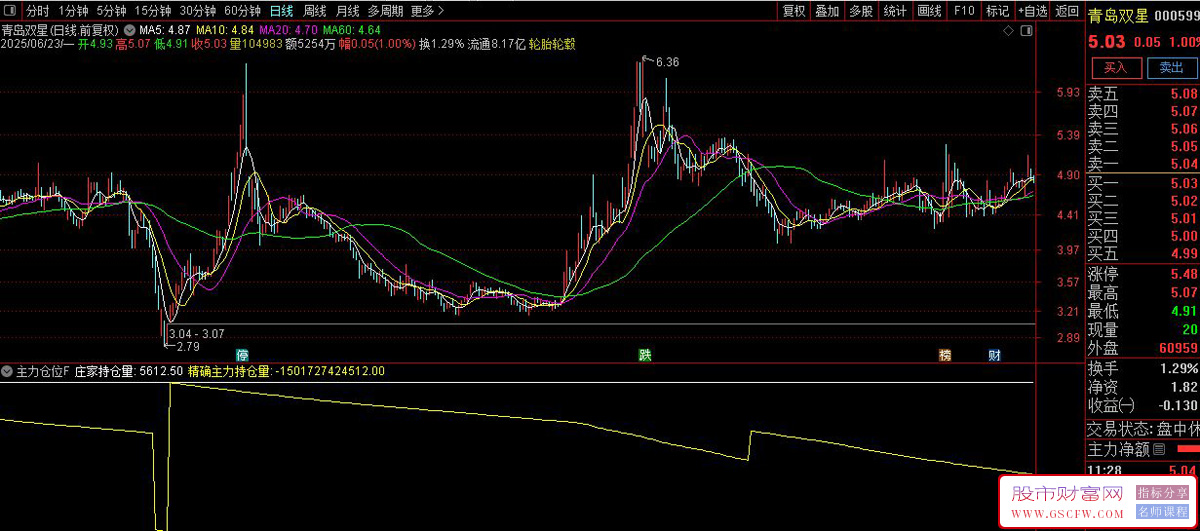Toggle the icon beside 主力净额
The height and width of the screenshot is (531, 1200).
point(1157,451)
